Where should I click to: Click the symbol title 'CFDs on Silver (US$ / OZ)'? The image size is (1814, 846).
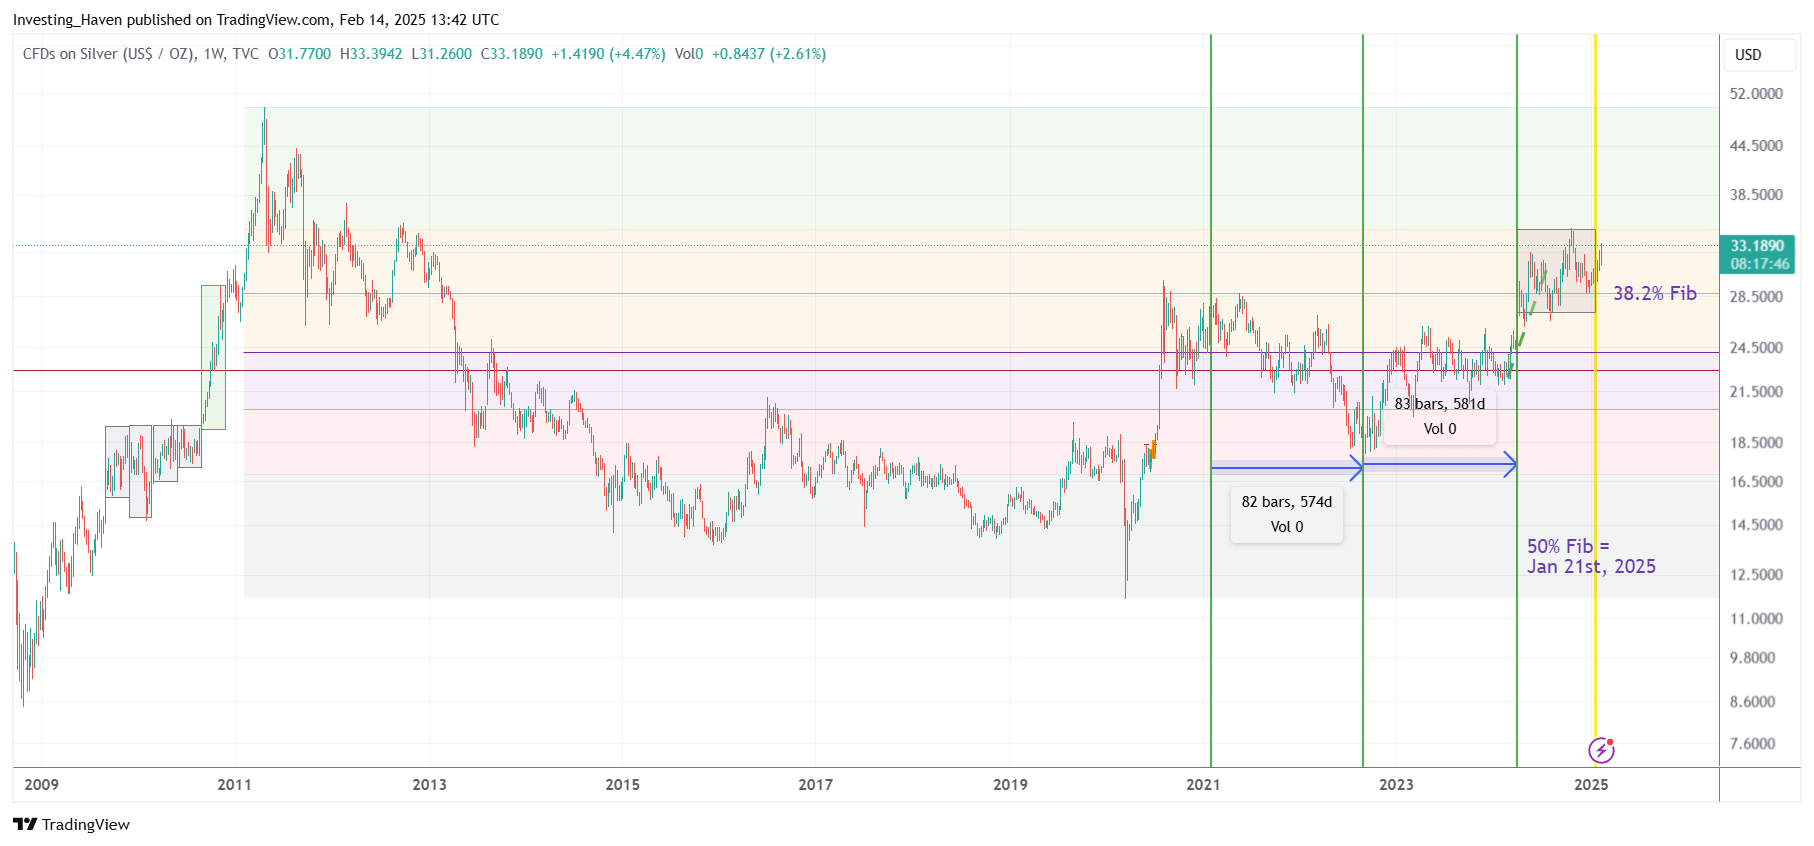point(109,54)
